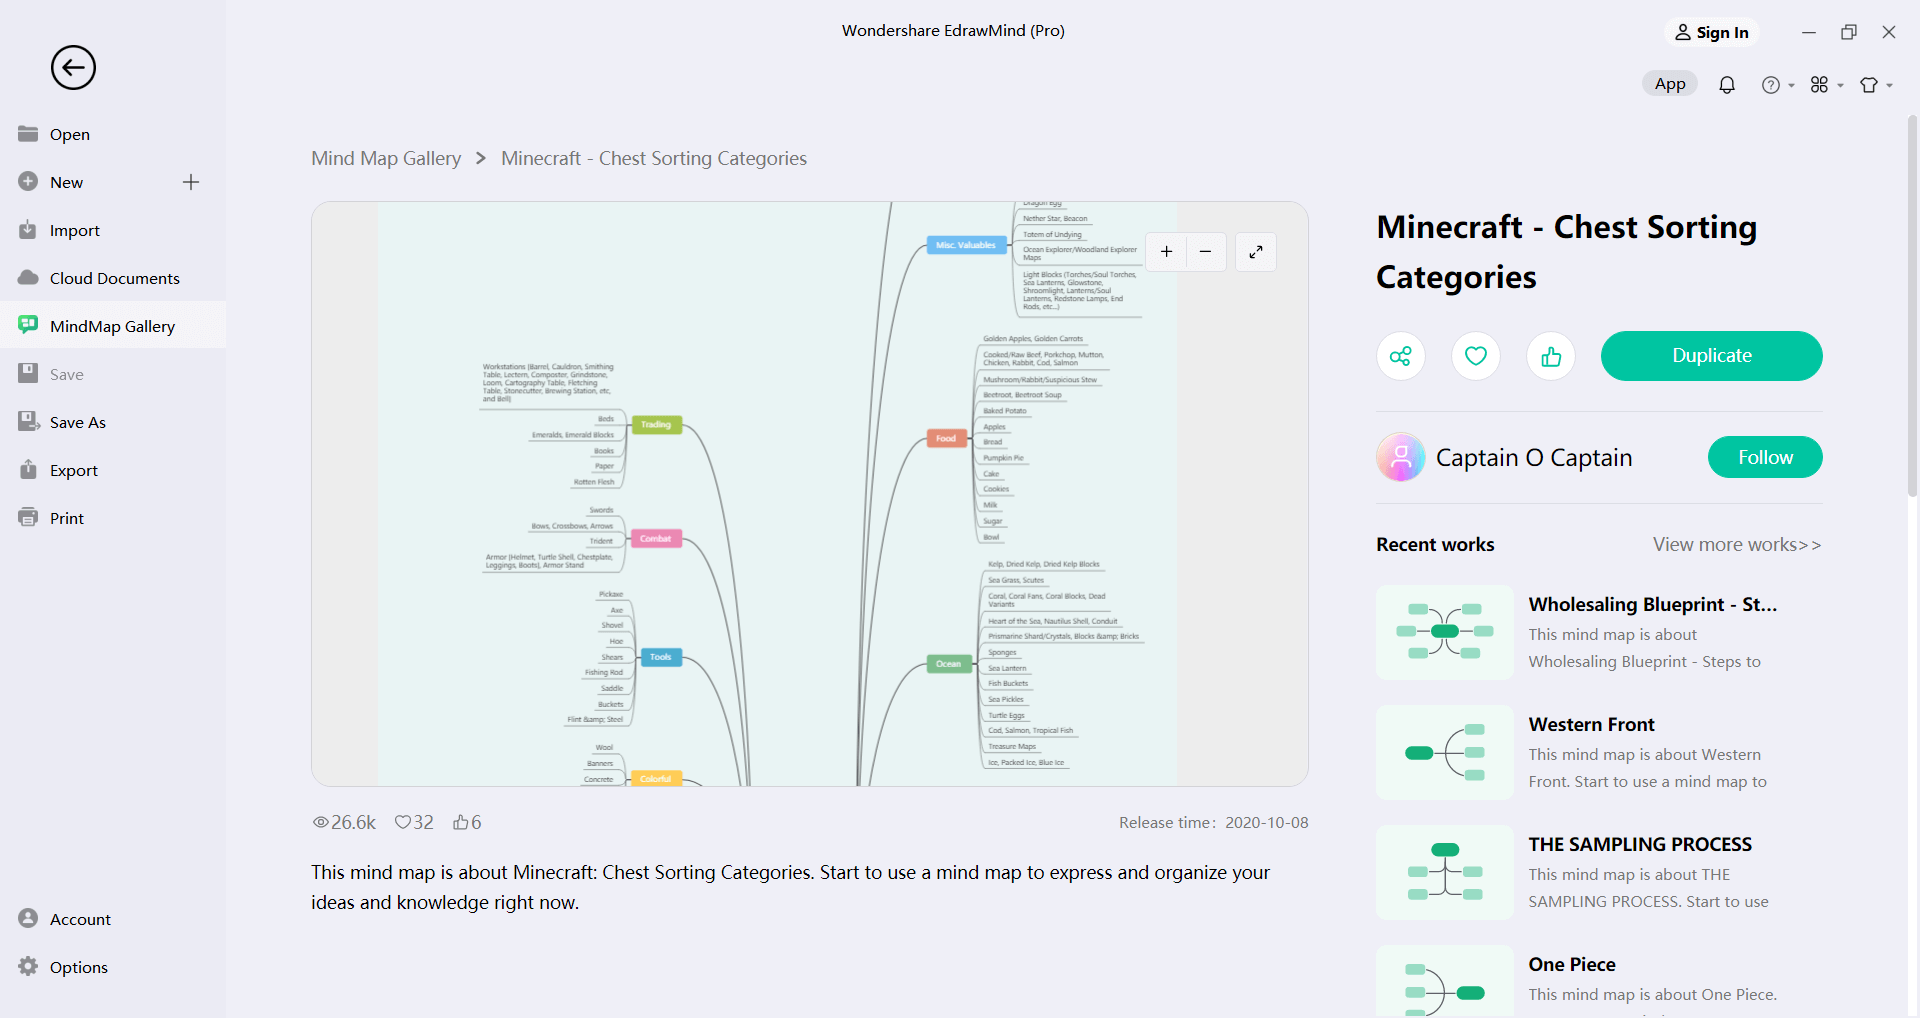Click the Colorful node in preview
1920x1018 pixels.
click(656, 779)
